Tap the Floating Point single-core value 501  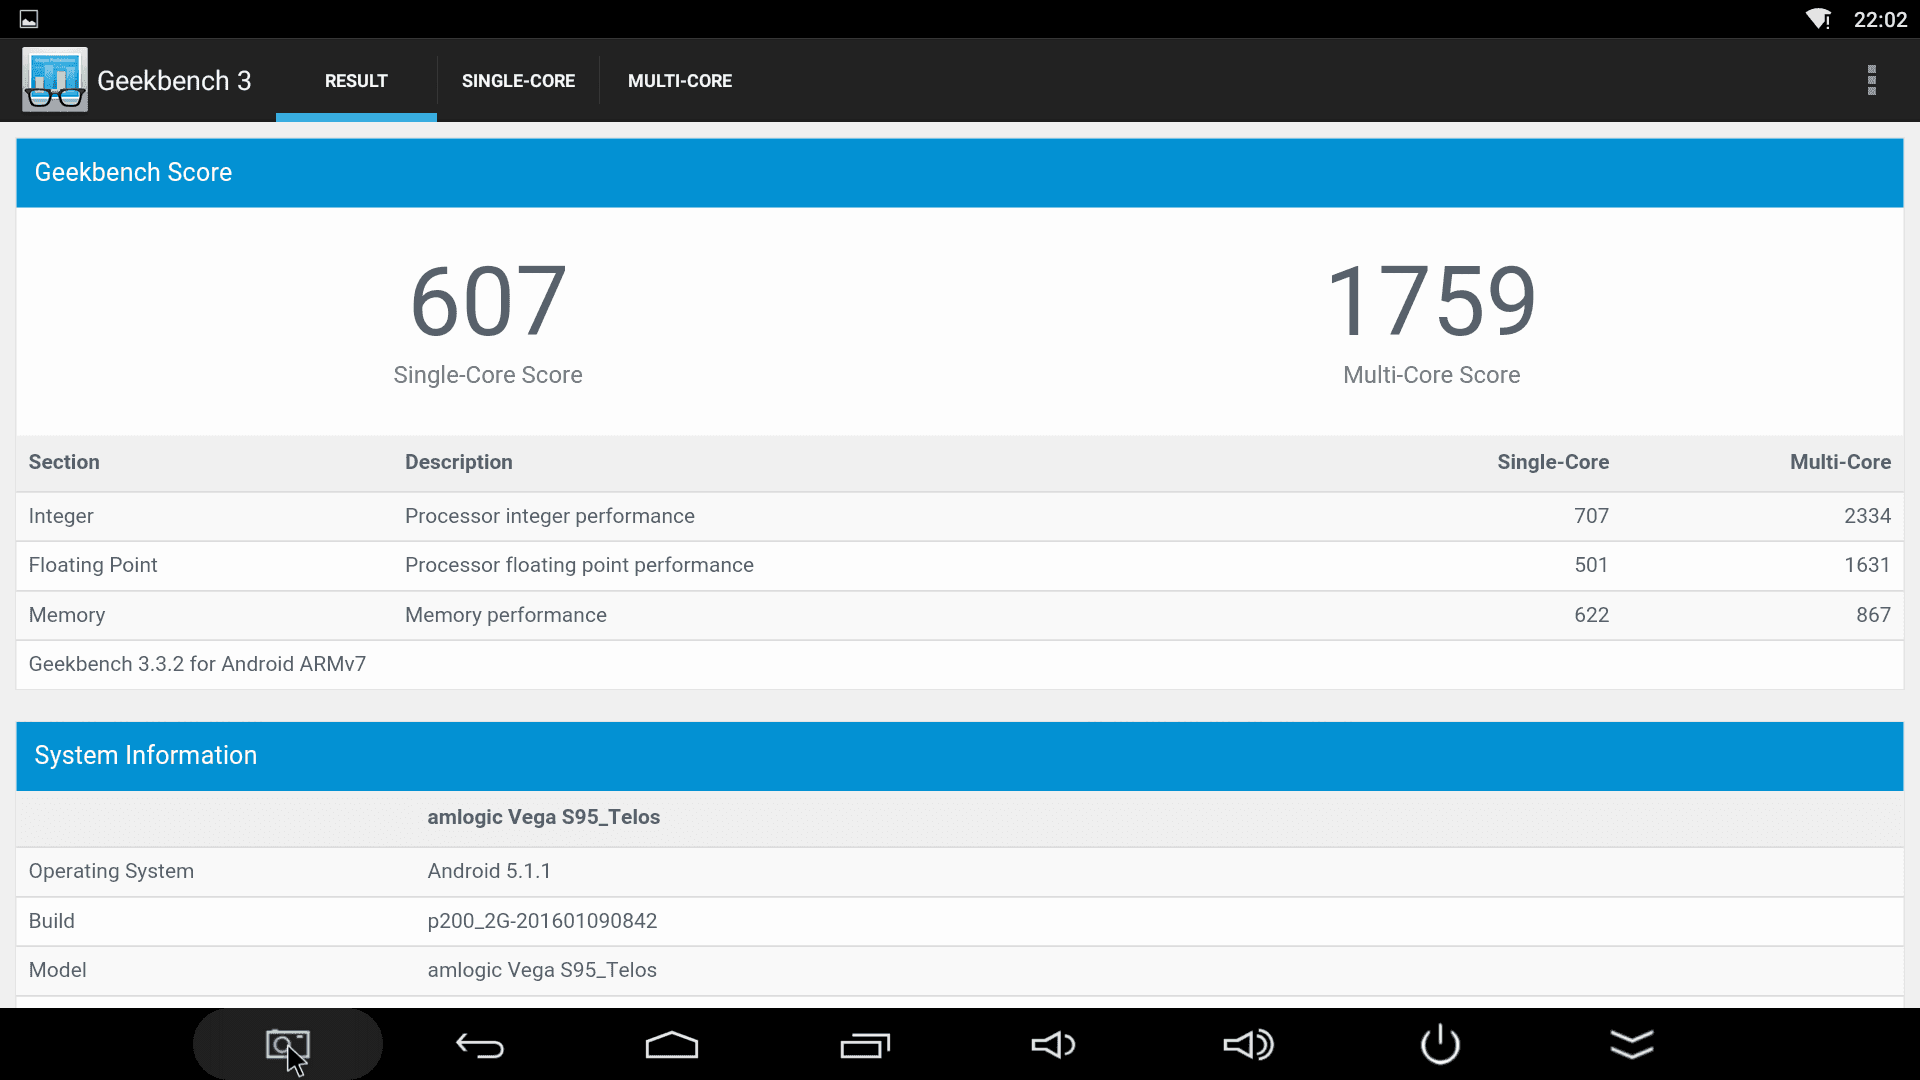click(1591, 565)
